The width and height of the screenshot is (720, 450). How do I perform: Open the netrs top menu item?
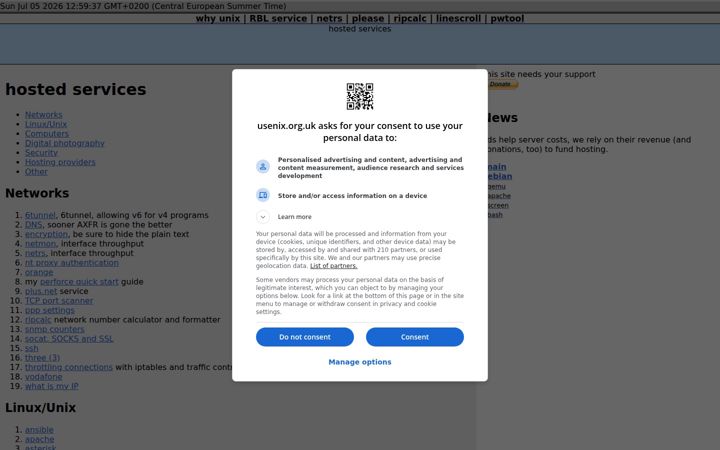(x=329, y=18)
